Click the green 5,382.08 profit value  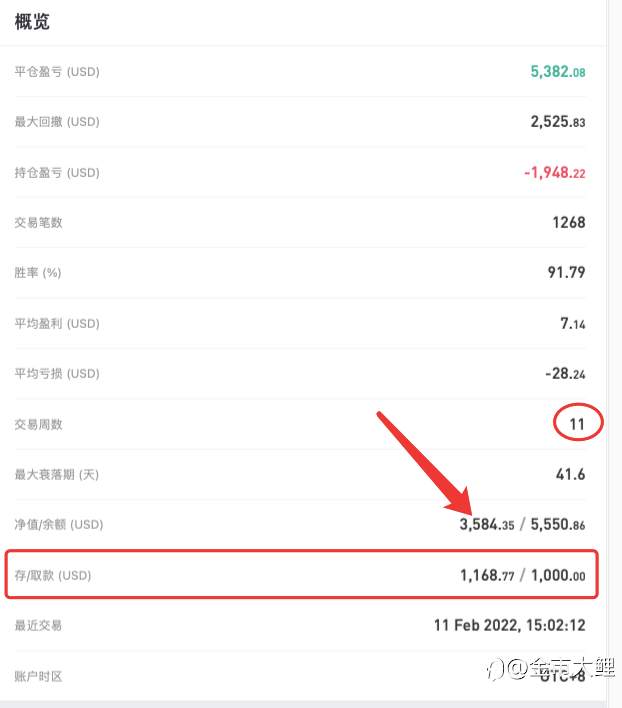[557, 71]
